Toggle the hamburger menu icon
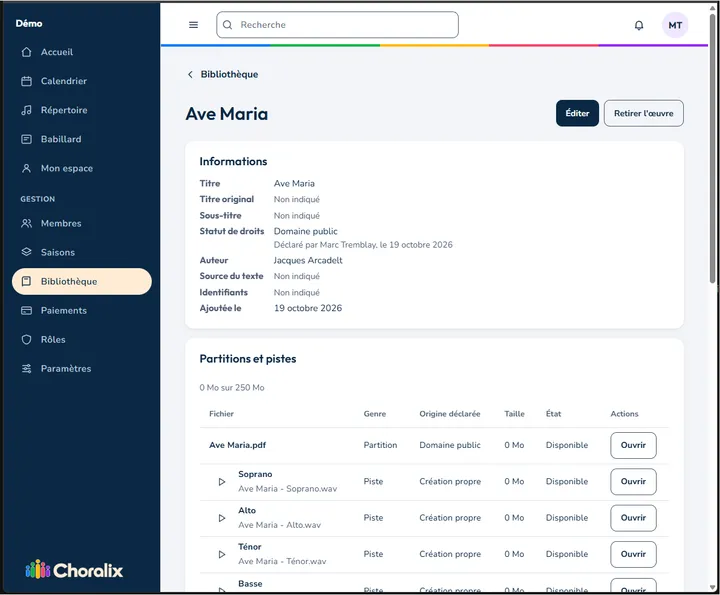The width and height of the screenshot is (720, 595). [194, 25]
